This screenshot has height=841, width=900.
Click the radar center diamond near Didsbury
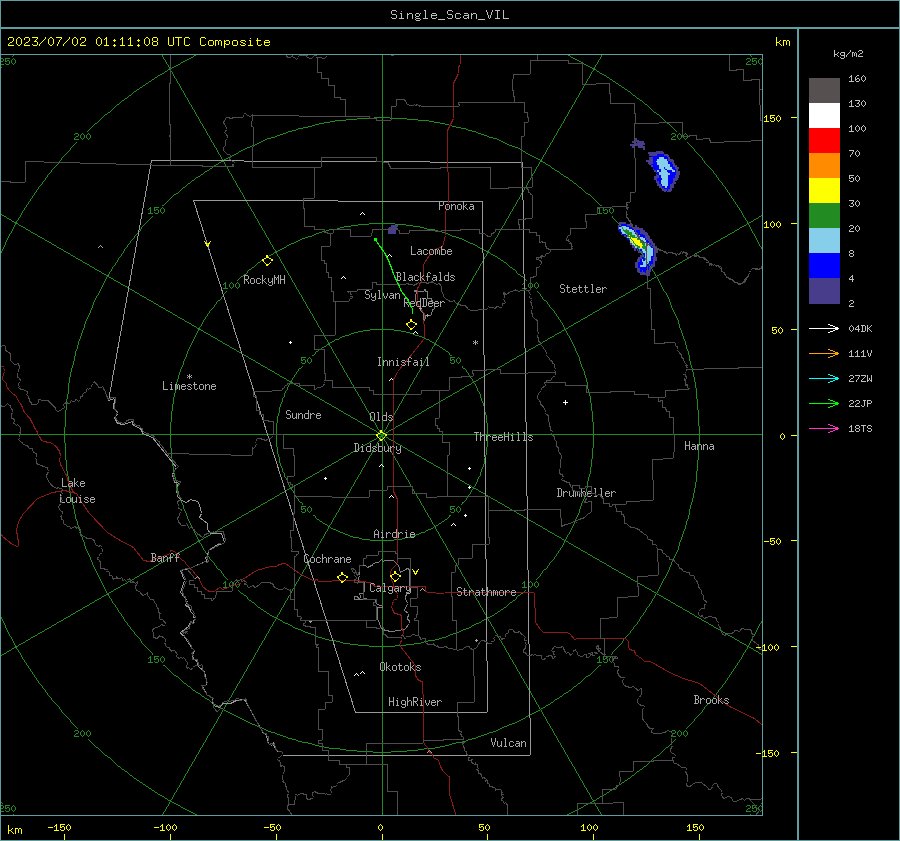point(382,435)
